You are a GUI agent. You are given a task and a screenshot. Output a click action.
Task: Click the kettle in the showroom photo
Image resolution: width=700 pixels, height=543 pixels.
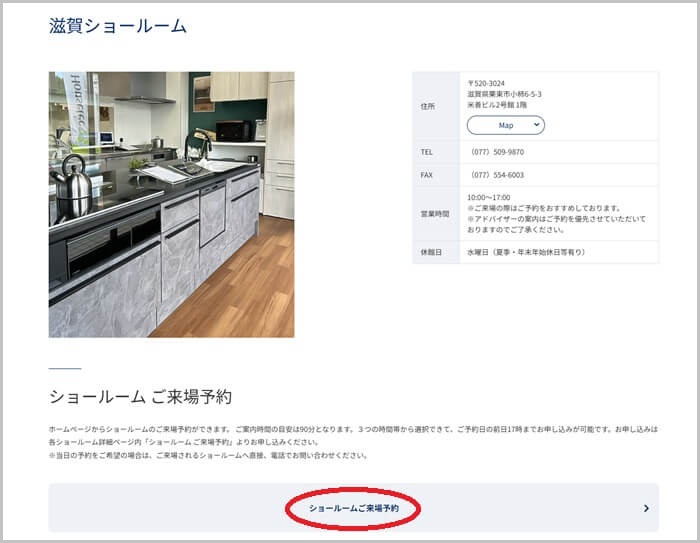pyautogui.click(x=71, y=185)
